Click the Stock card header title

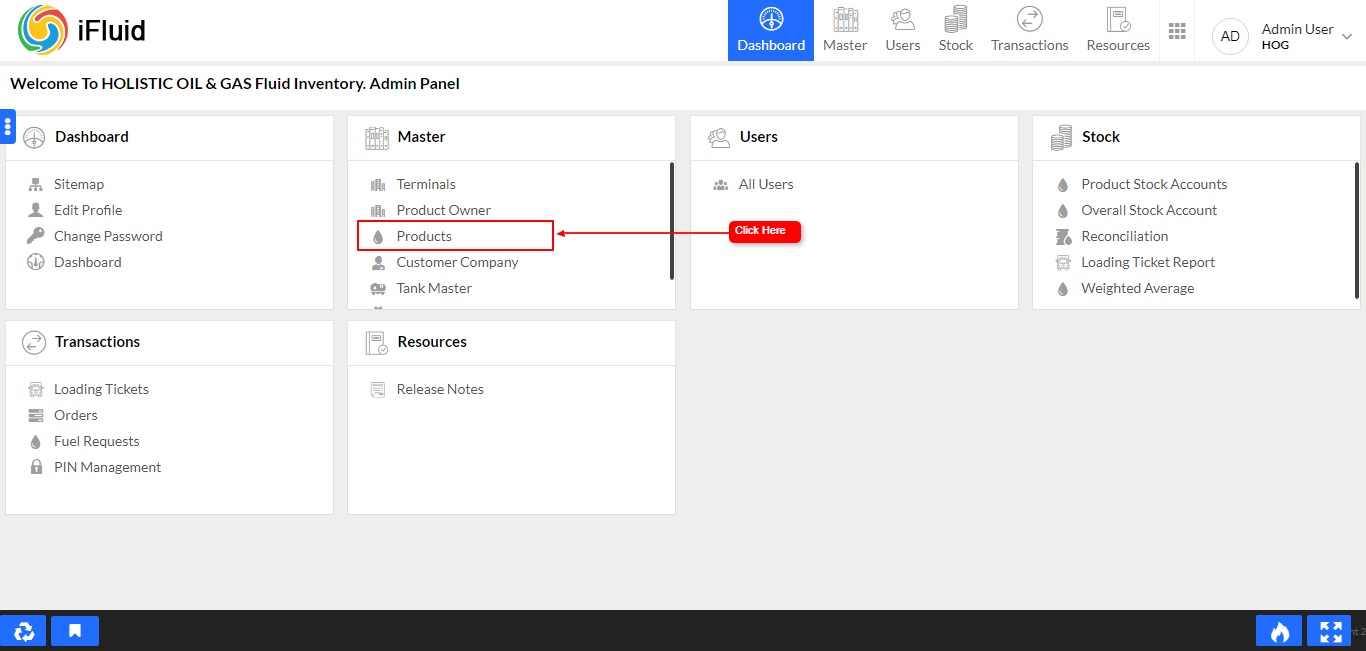pyautogui.click(x=1101, y=137)
